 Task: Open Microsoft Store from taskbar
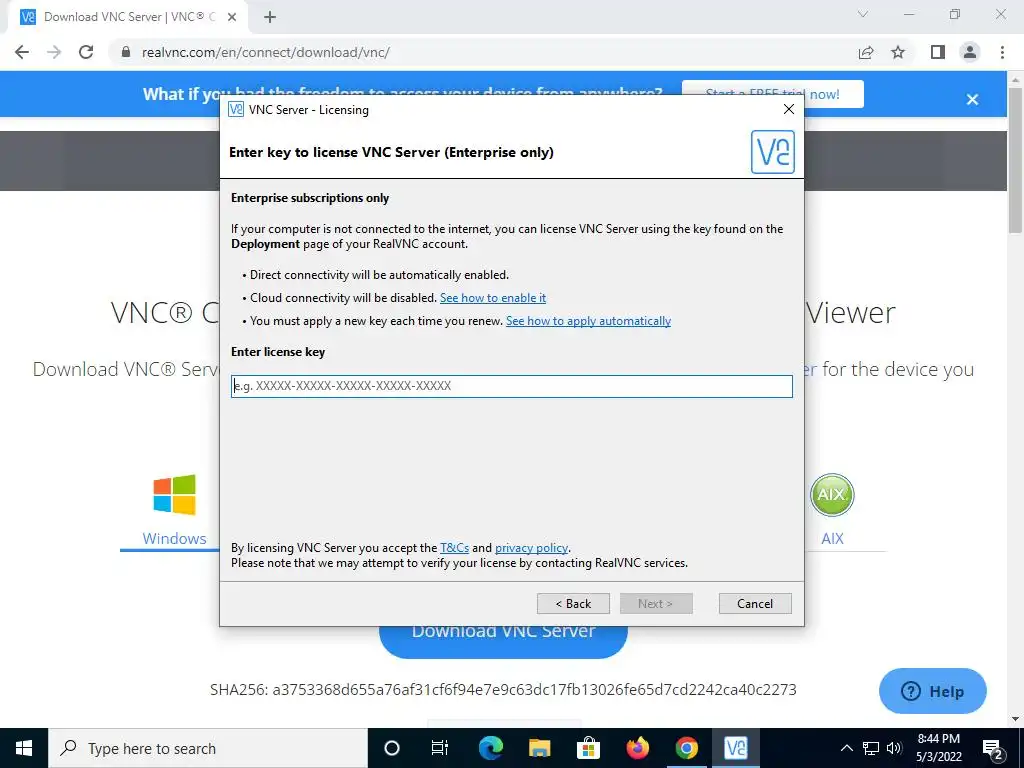click(x=588, y=748)
